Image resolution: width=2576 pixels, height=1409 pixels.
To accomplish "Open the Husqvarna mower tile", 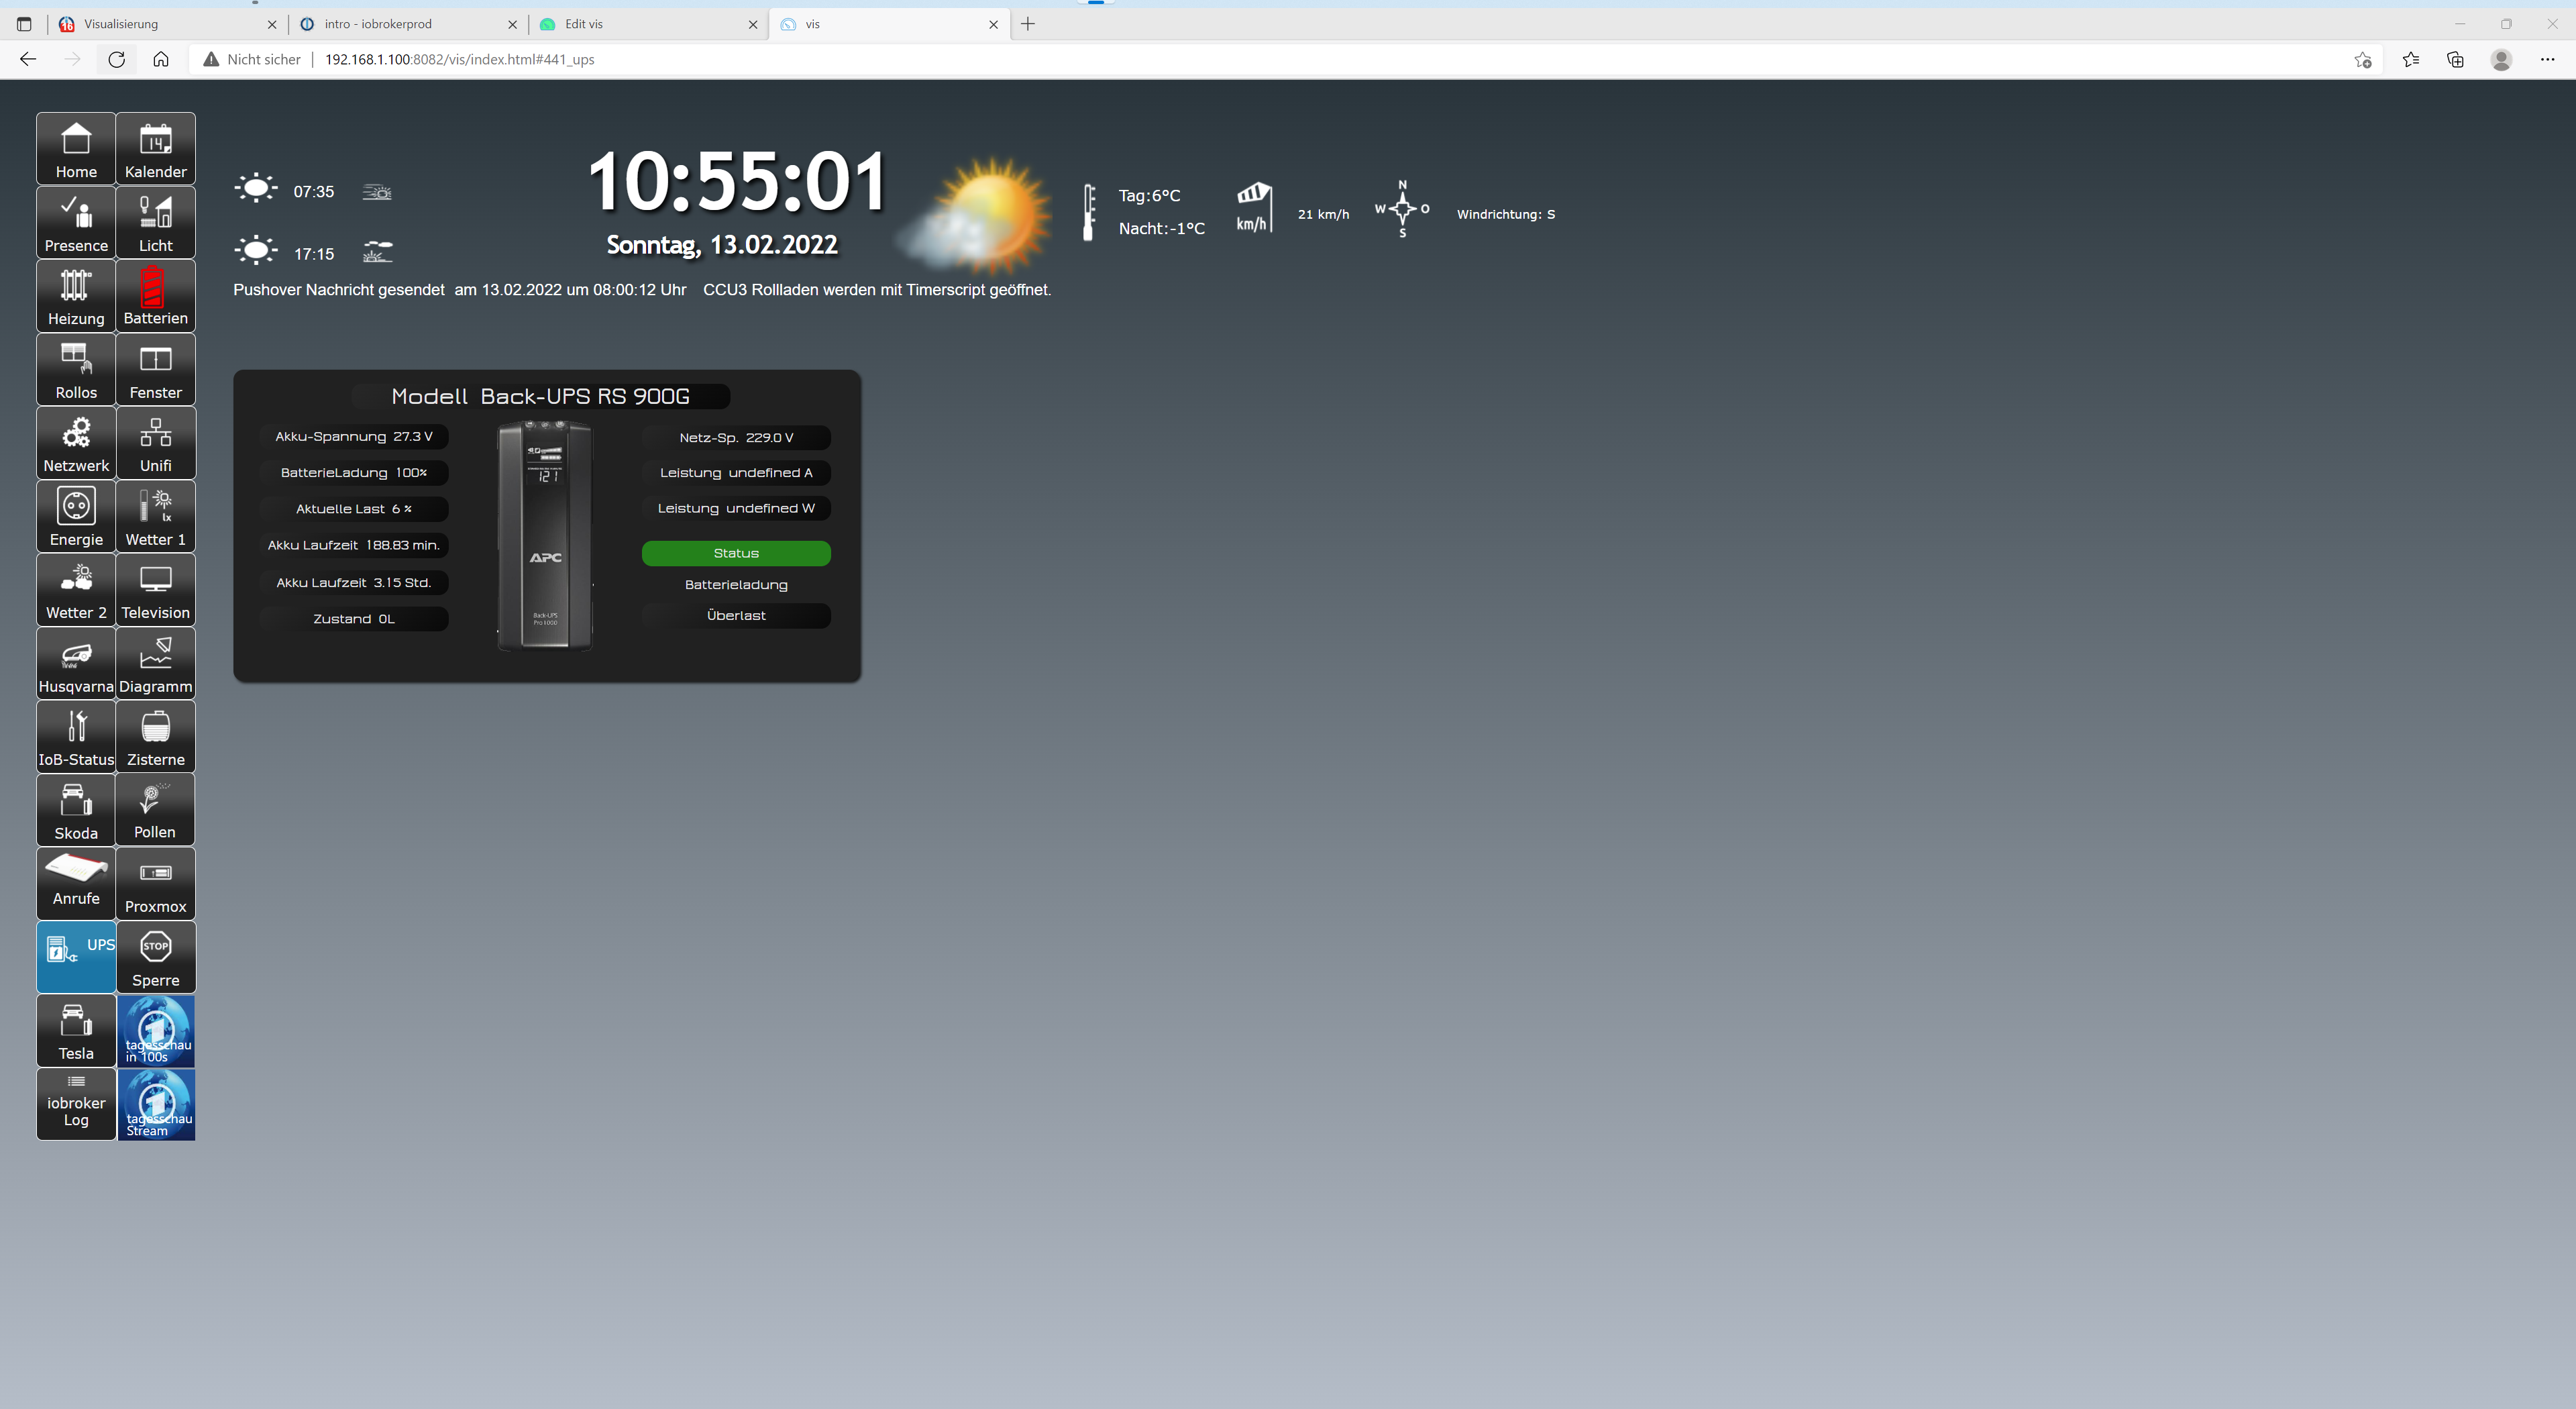I will pyautogui.click(x=76, y=663).
